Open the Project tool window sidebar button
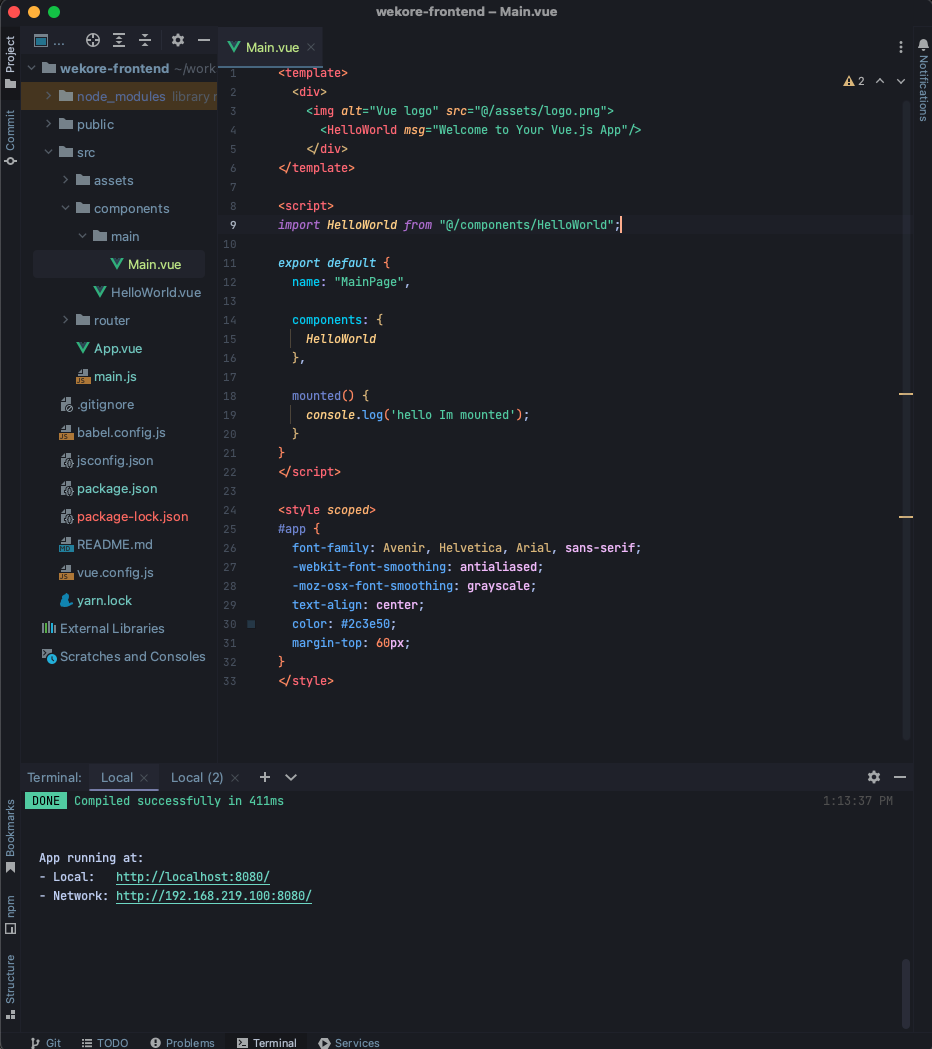Screen dimensions: 932x1049 (x=10, y=62)
